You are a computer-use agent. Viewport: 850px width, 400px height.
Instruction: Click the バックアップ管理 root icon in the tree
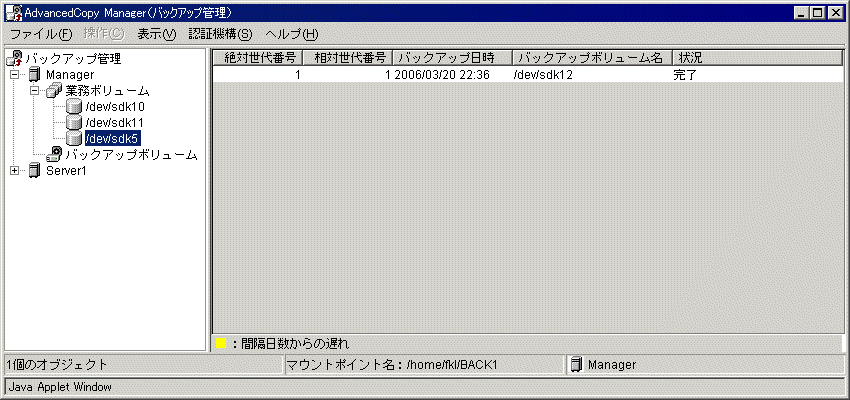16,58
